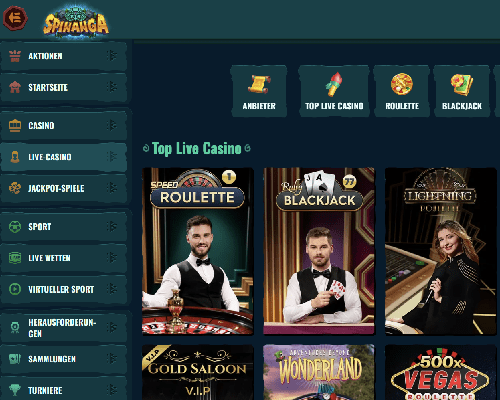Viewport: 500px width, 400px height.
Task: Click the Aktionen gift icon
Action: (x=15, y=56)
